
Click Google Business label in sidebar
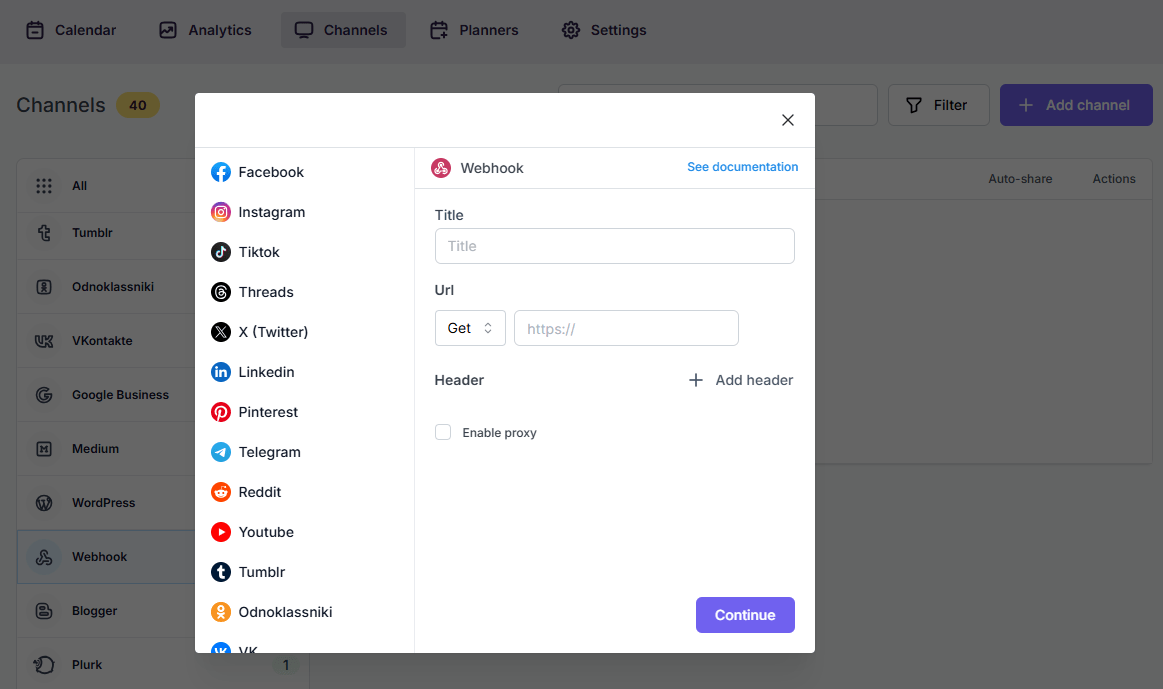tap(120, 395)
